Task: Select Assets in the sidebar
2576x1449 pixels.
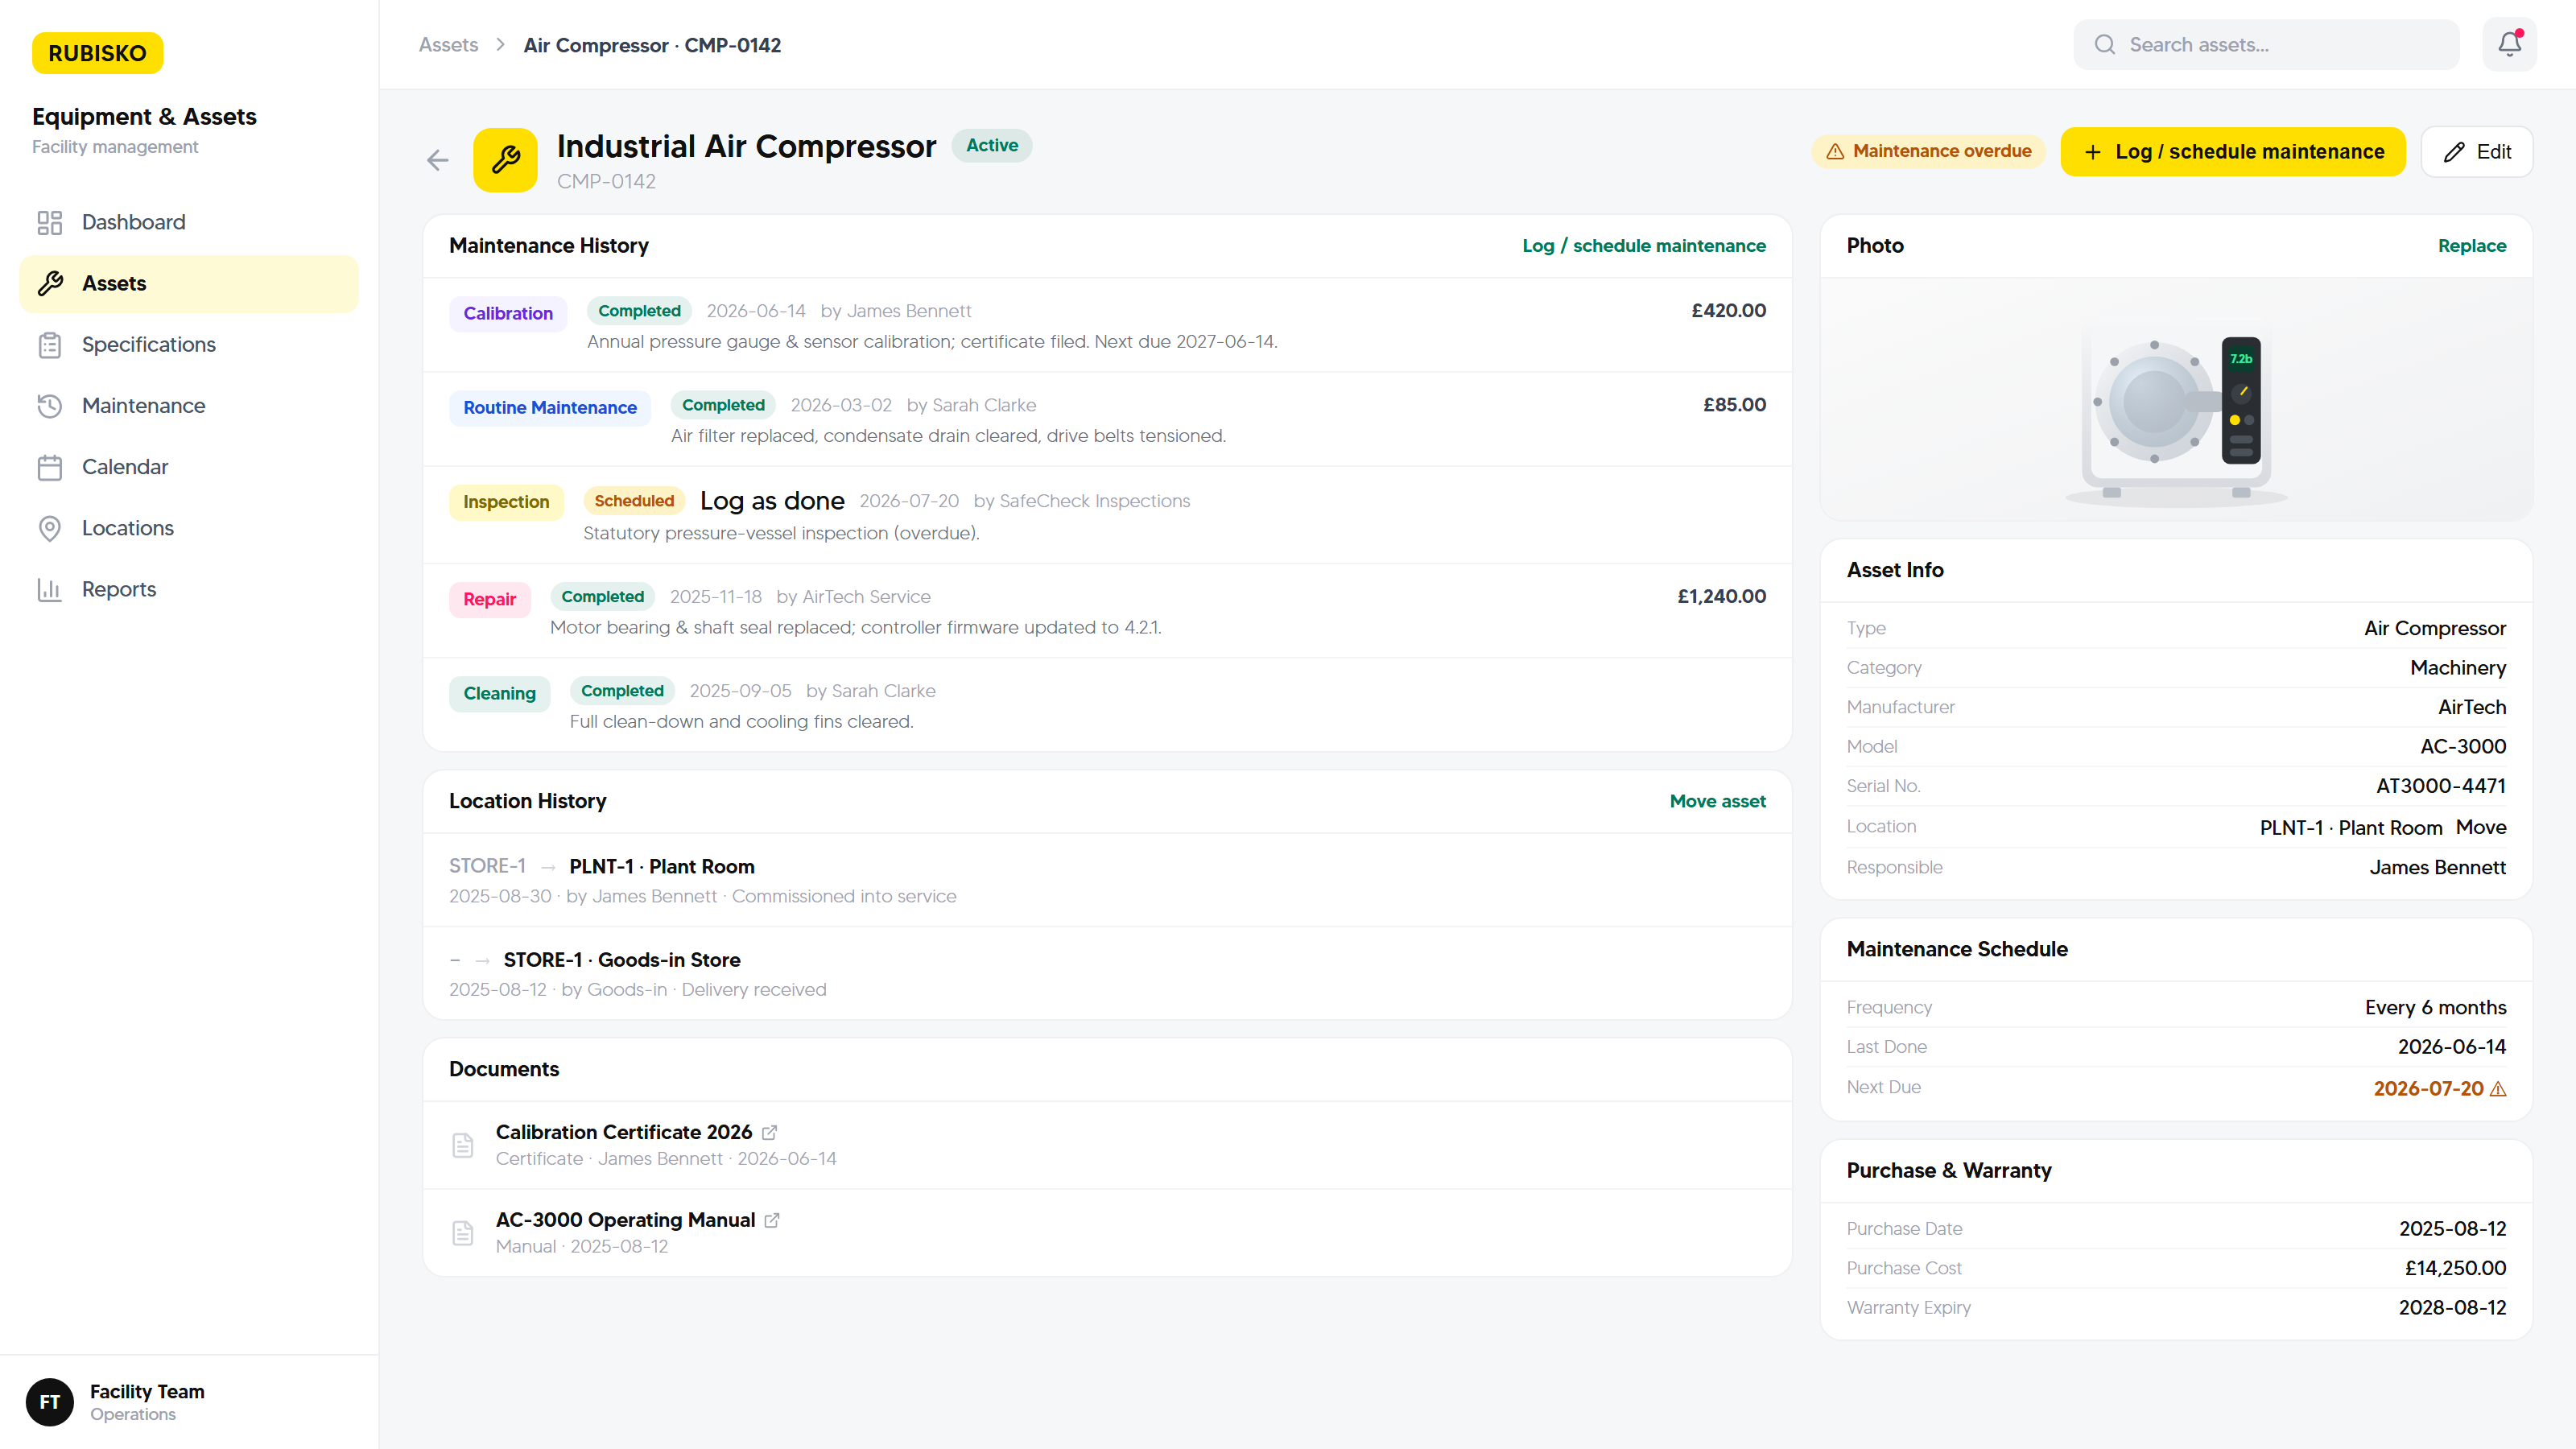Action: point(189,284)
